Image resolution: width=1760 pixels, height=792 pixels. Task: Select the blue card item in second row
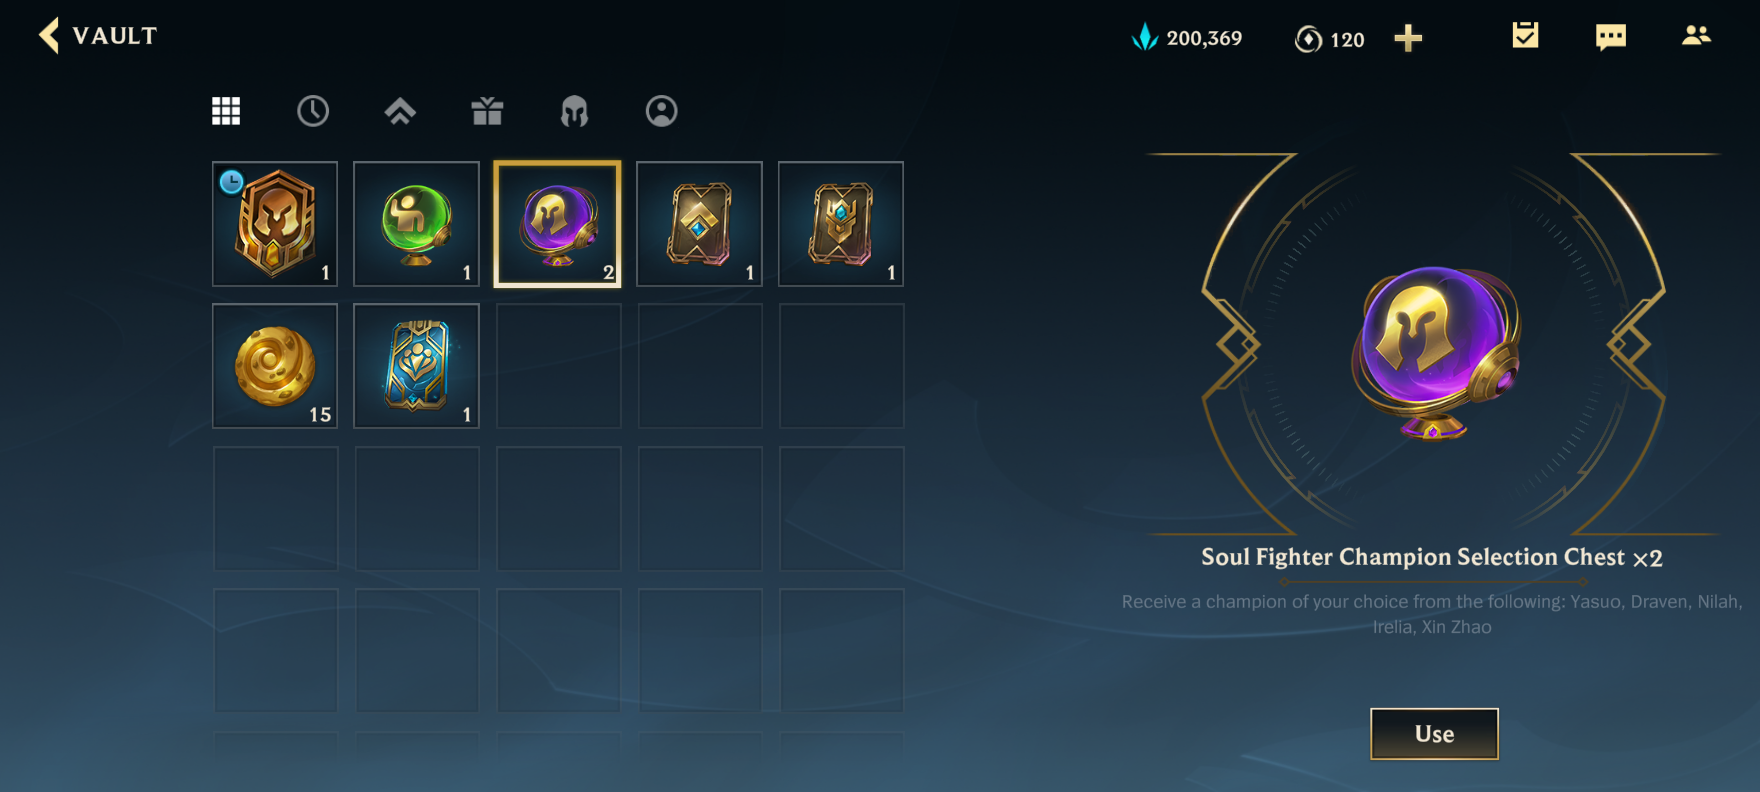(416, 366)
